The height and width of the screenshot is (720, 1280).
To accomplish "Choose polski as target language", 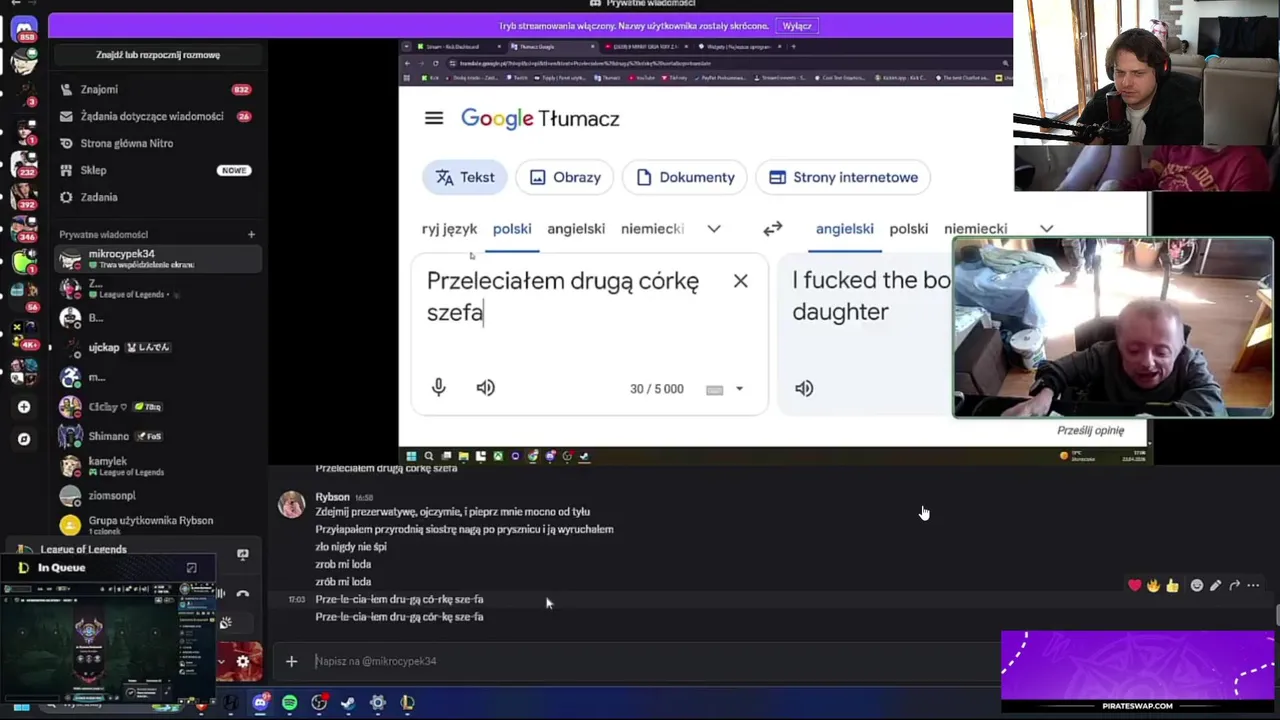I will [909, 229].
